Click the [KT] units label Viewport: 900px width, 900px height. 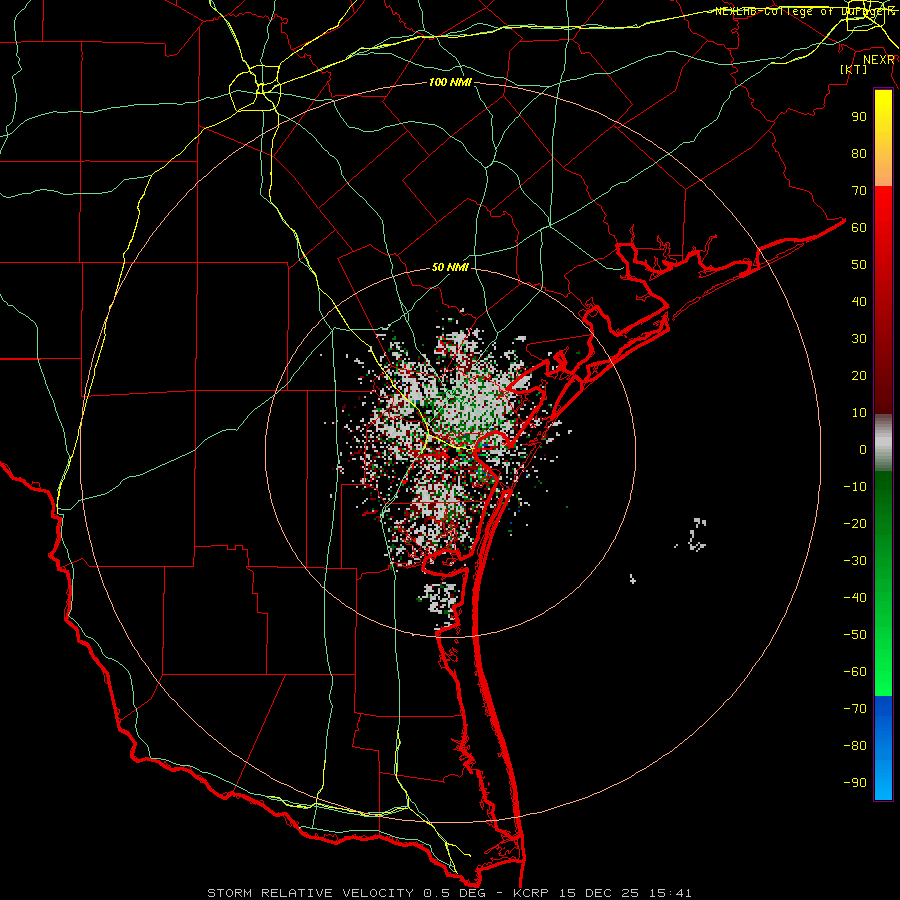854,69
